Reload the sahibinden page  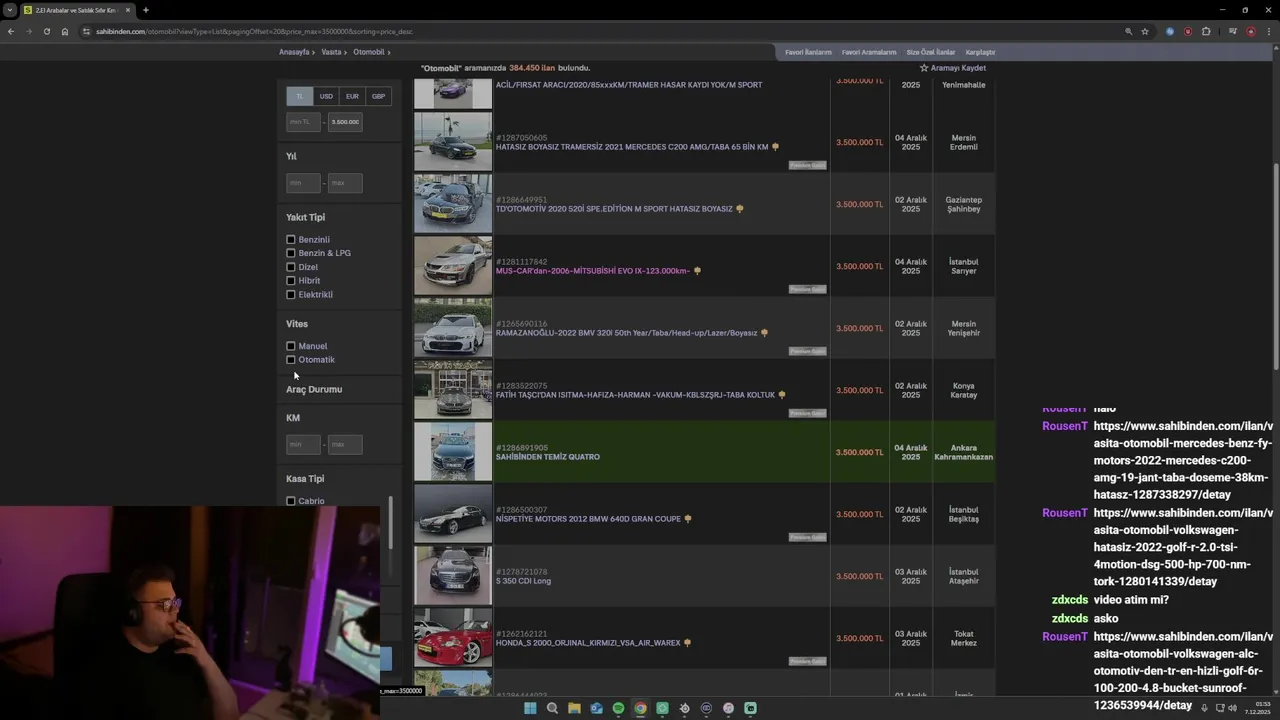pos(46,31)
